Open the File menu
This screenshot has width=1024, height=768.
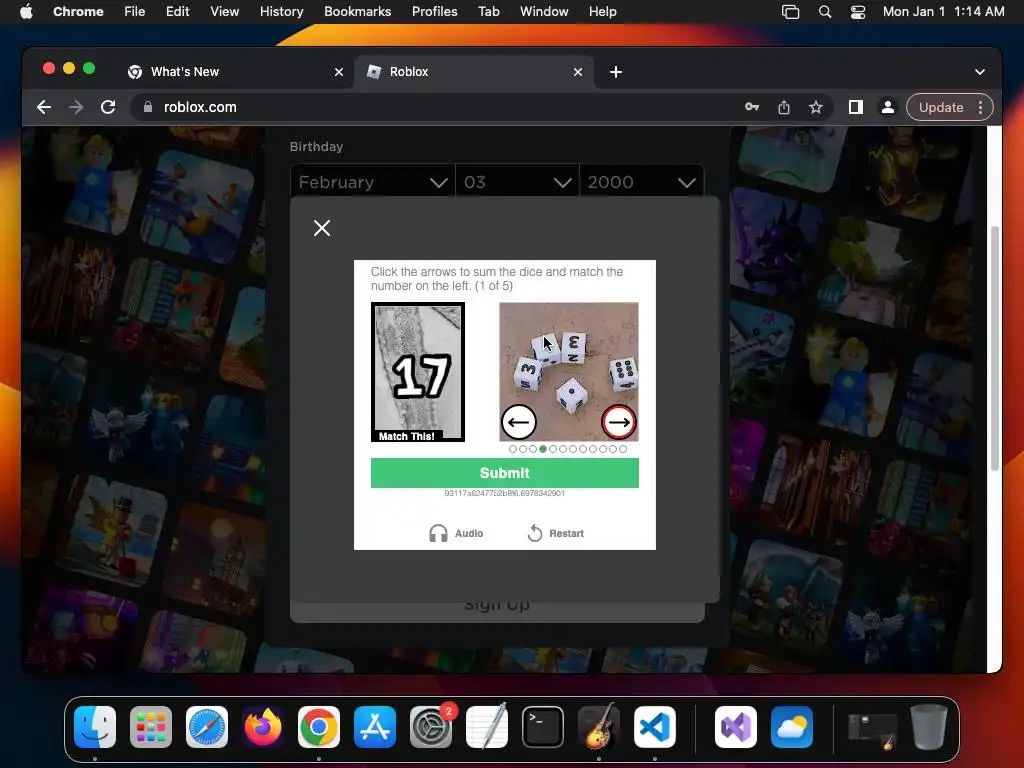(x=135, y=12)
